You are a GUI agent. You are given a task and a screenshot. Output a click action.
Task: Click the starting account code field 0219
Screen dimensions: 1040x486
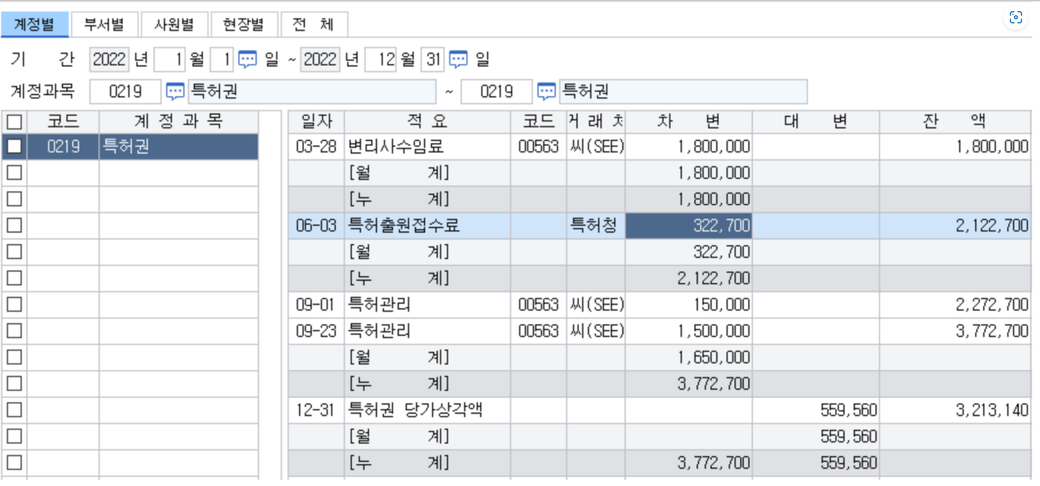[125, 92]
